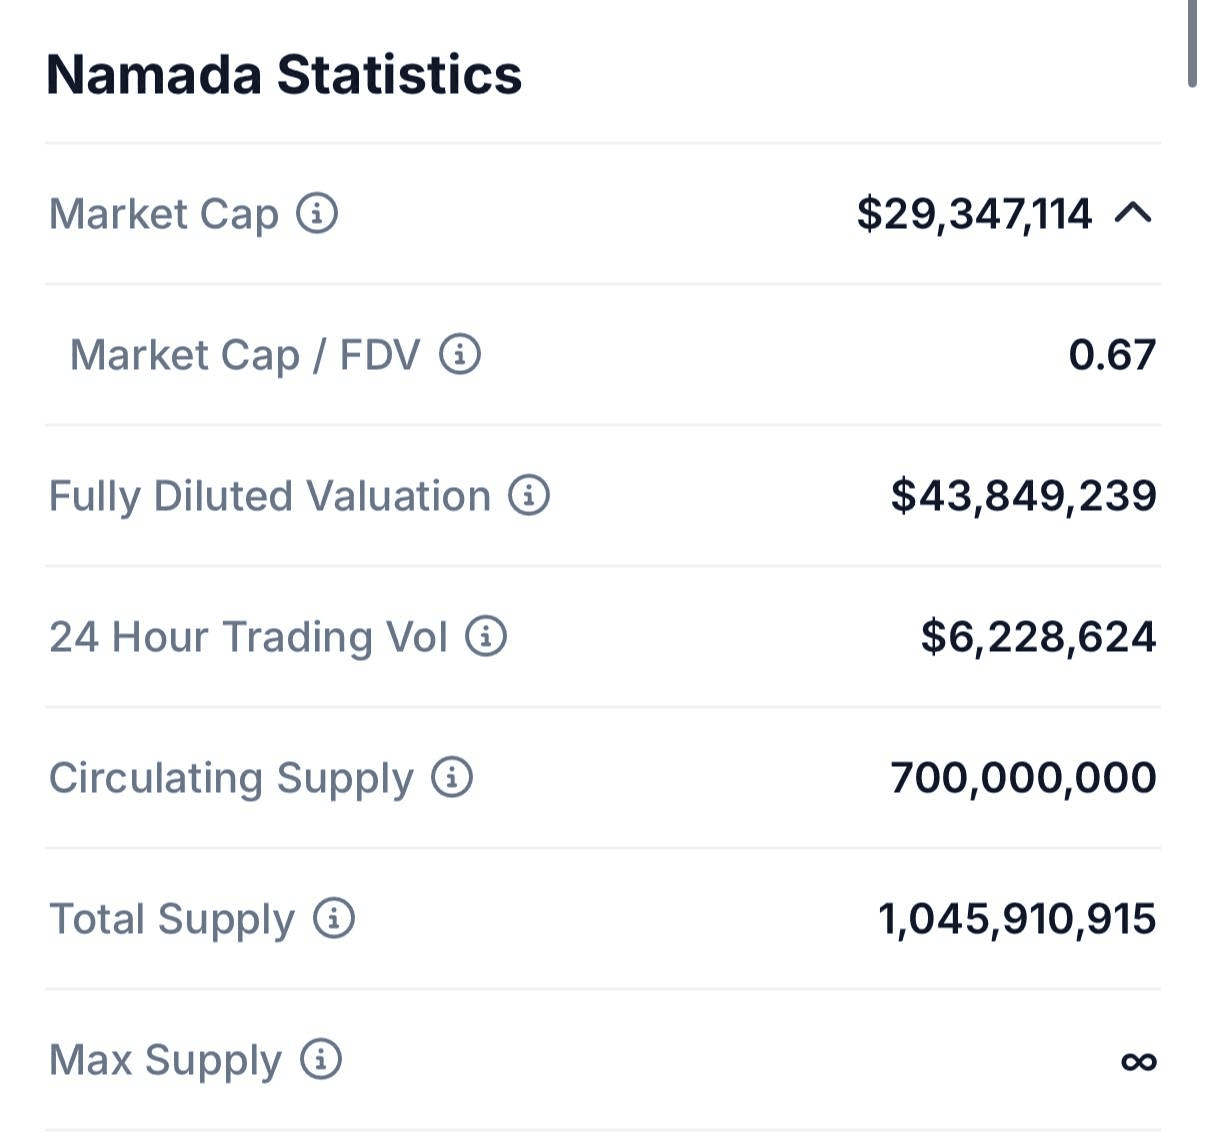
Task: Click the 0.67 Market Cap / FDV ratio
Action: coord(1112,355)
